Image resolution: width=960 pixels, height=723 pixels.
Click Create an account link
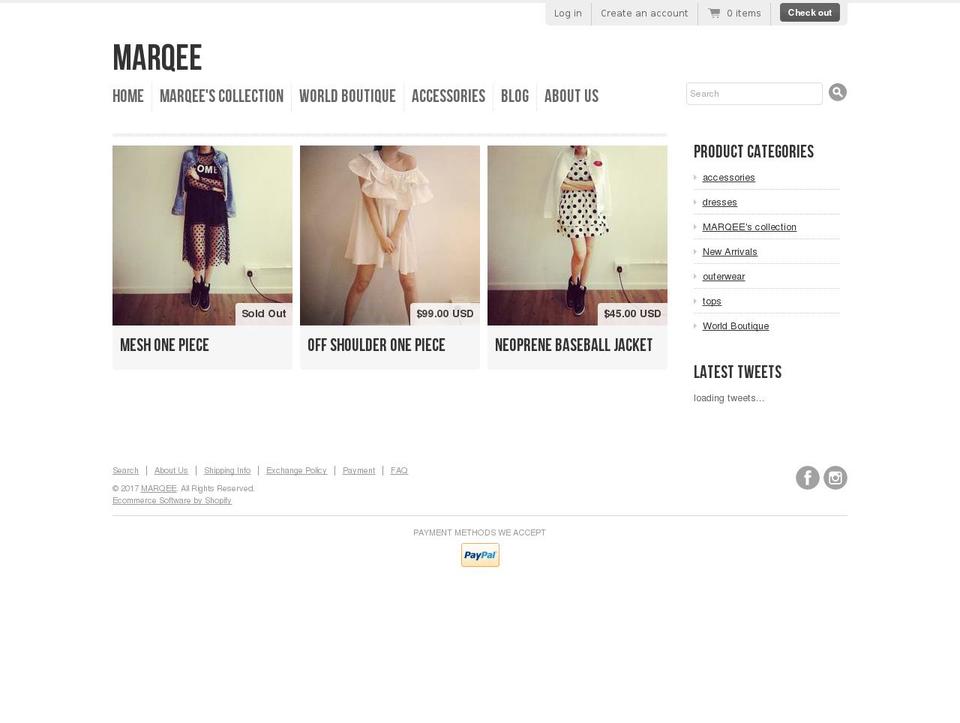(x=644, y=13)
